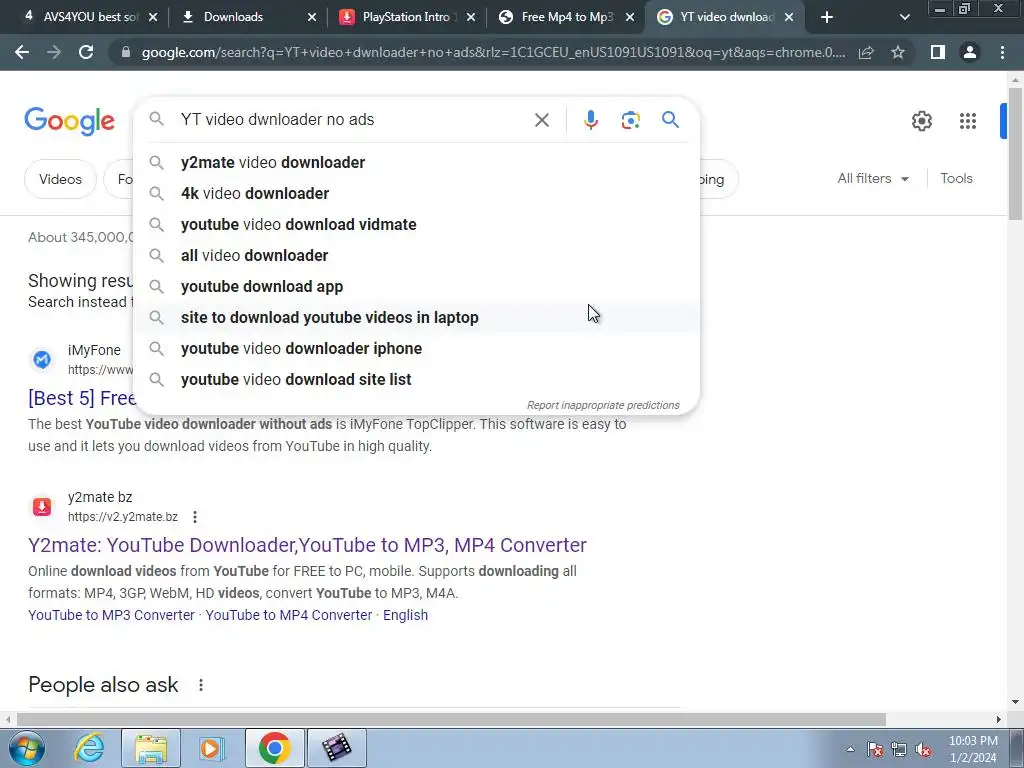Open the Chrome side panel icon
The height and width of the screenshot is (768, 1024).
coord(938,52)
